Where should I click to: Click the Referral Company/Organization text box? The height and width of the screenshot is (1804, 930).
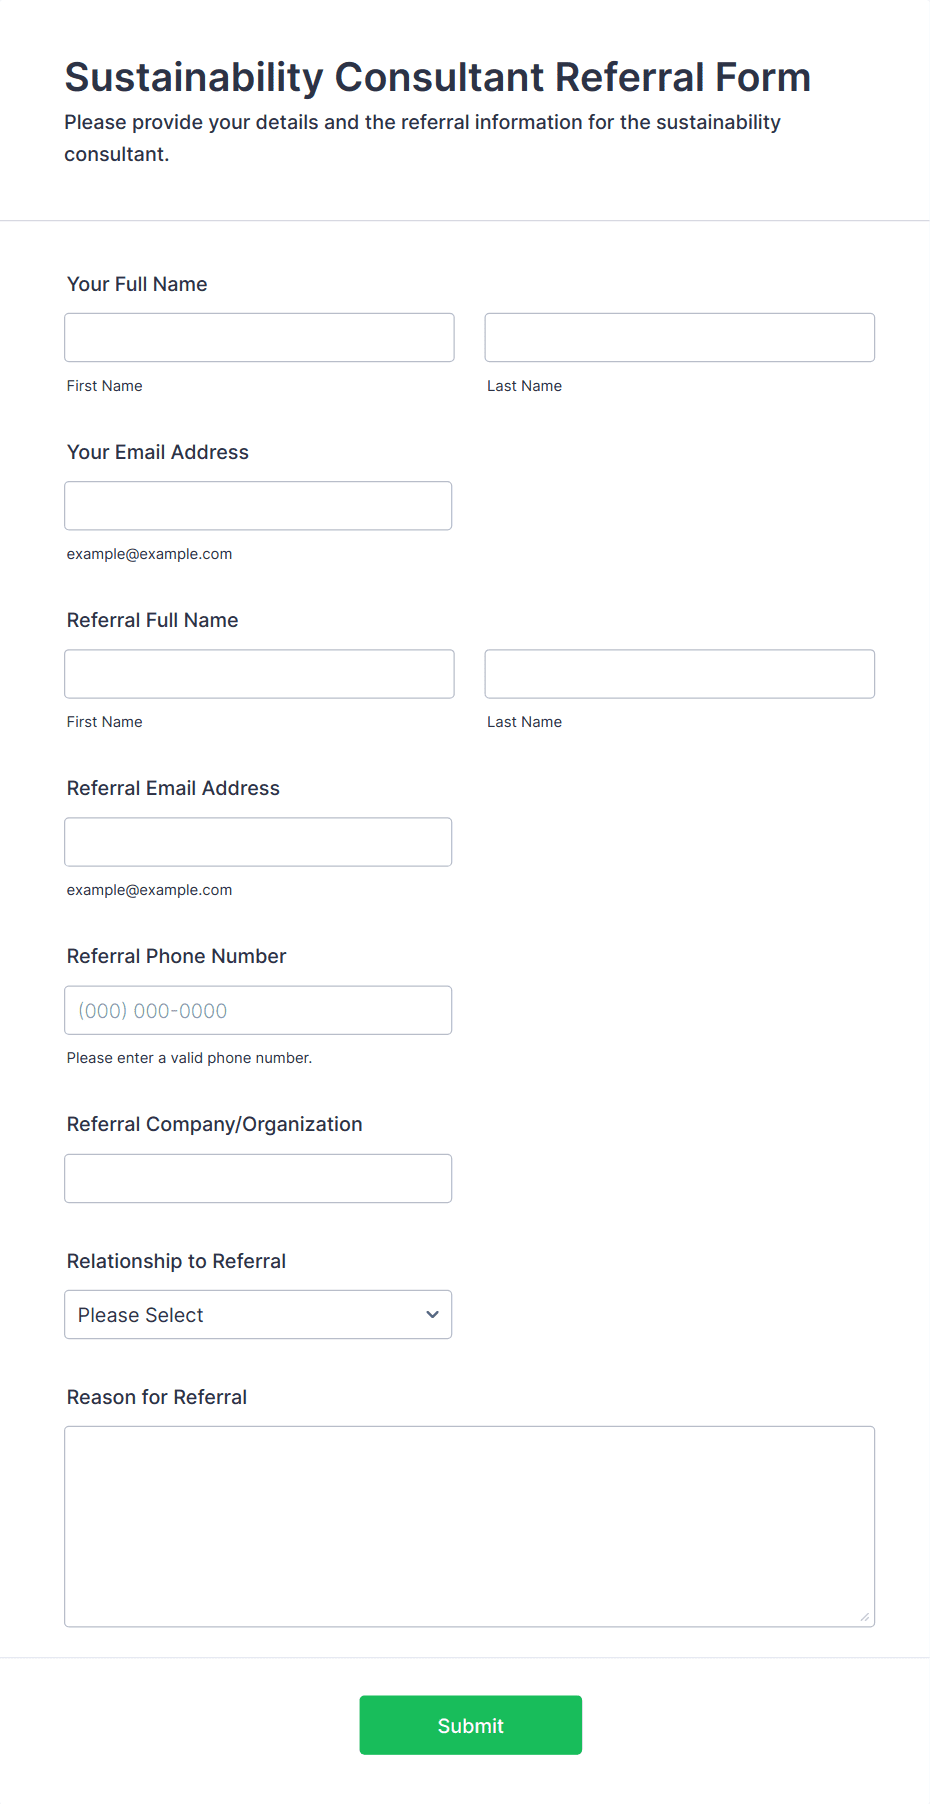tap(258, 1178)
